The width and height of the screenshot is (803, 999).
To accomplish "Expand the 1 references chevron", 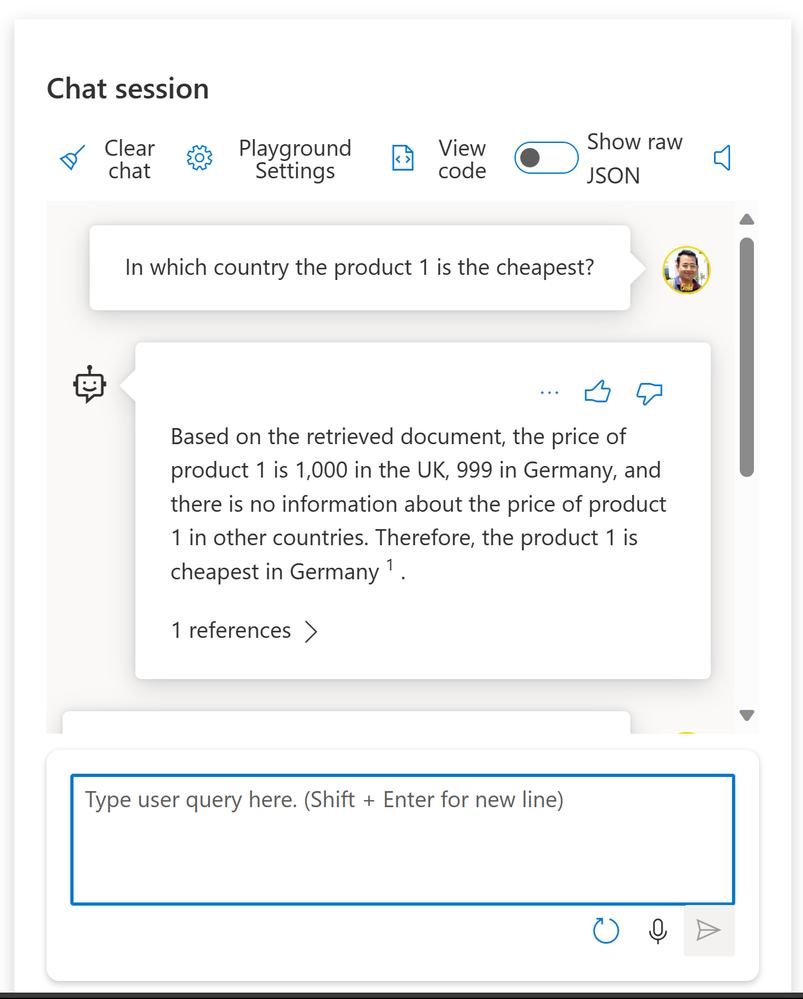I will pyautogui.click(x=311, y=631).
